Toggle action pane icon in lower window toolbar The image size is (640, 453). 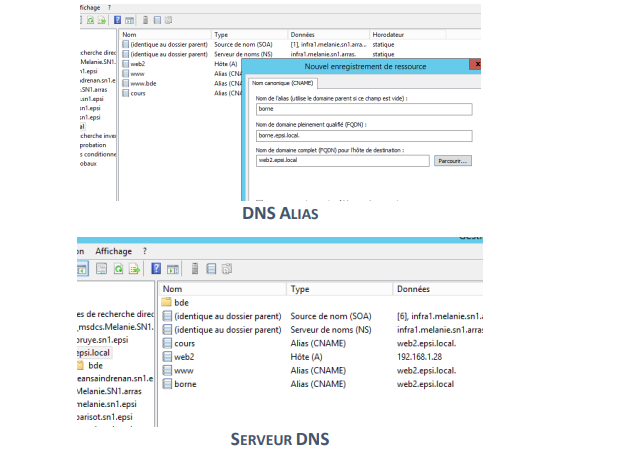[173, 269]
